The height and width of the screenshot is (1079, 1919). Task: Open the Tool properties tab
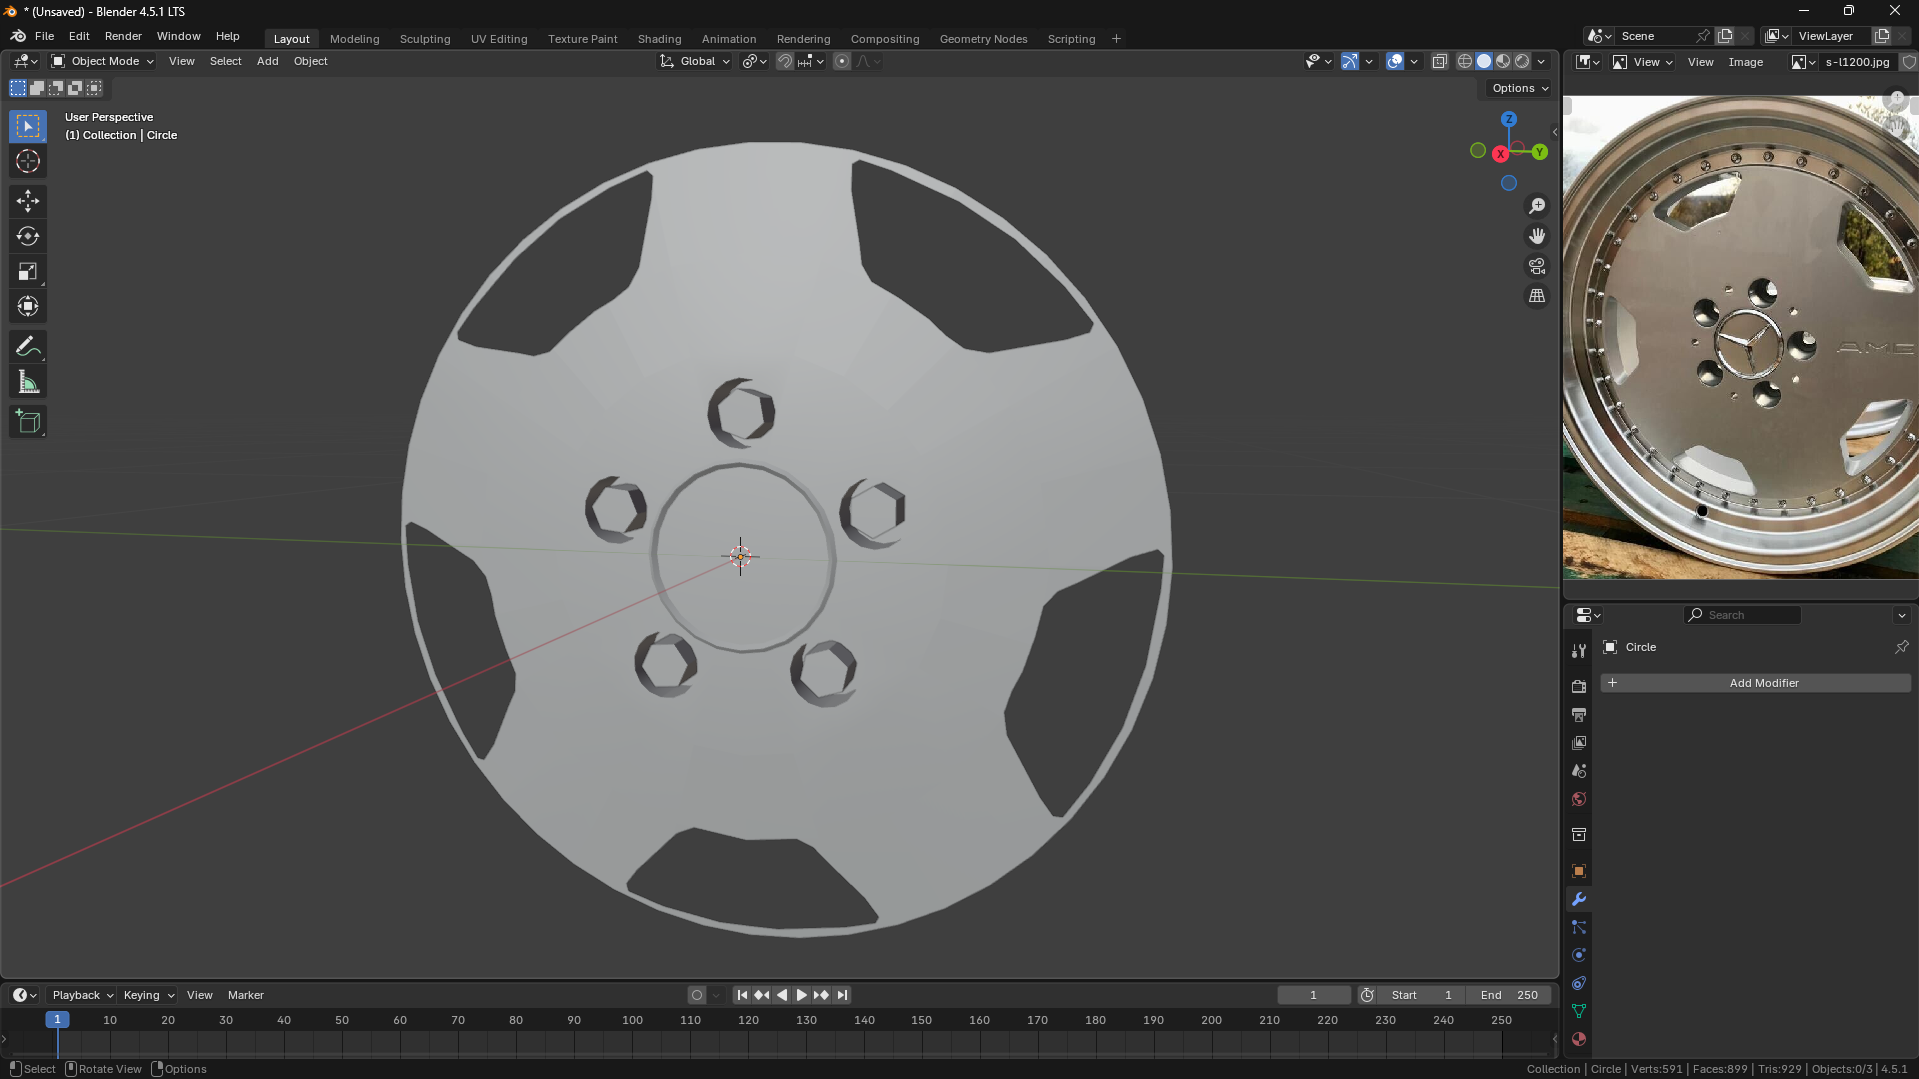pos(1579,651)
